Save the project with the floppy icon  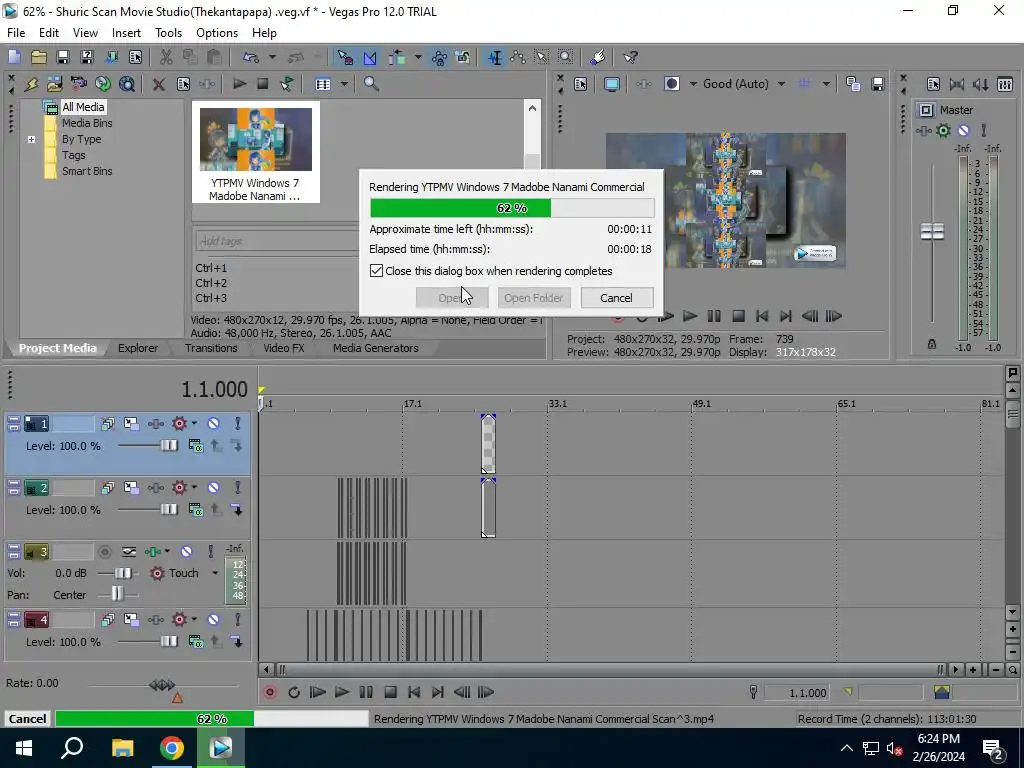pyautogui.click(x=63, y=57)
